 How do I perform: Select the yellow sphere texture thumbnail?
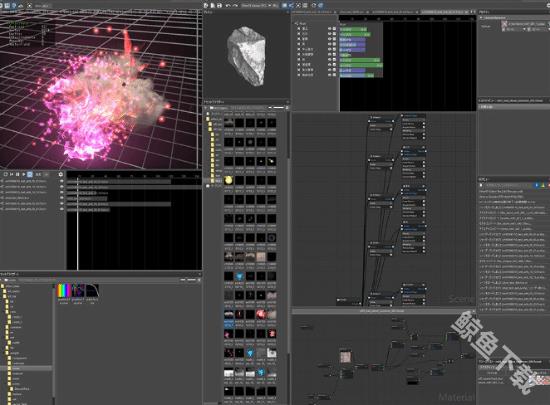point(228,180)
